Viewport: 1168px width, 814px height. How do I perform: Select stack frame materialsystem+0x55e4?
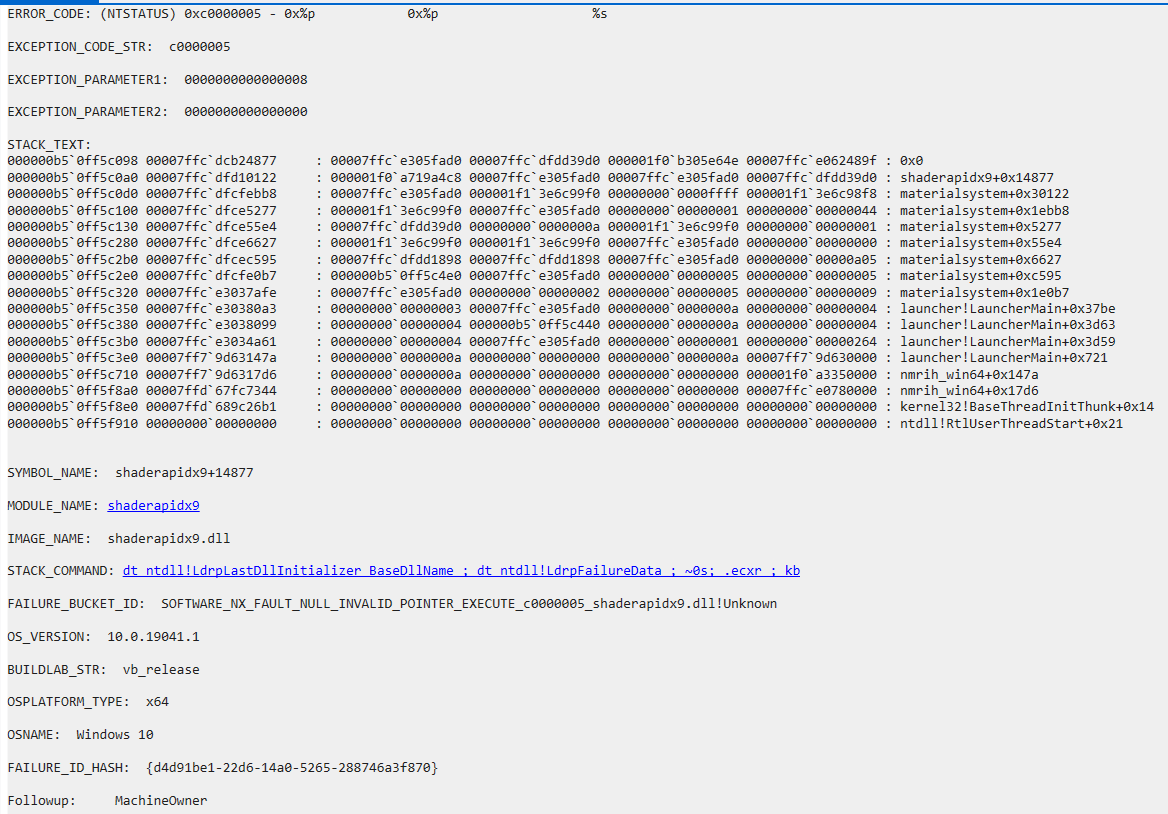(x=980, y=243)
